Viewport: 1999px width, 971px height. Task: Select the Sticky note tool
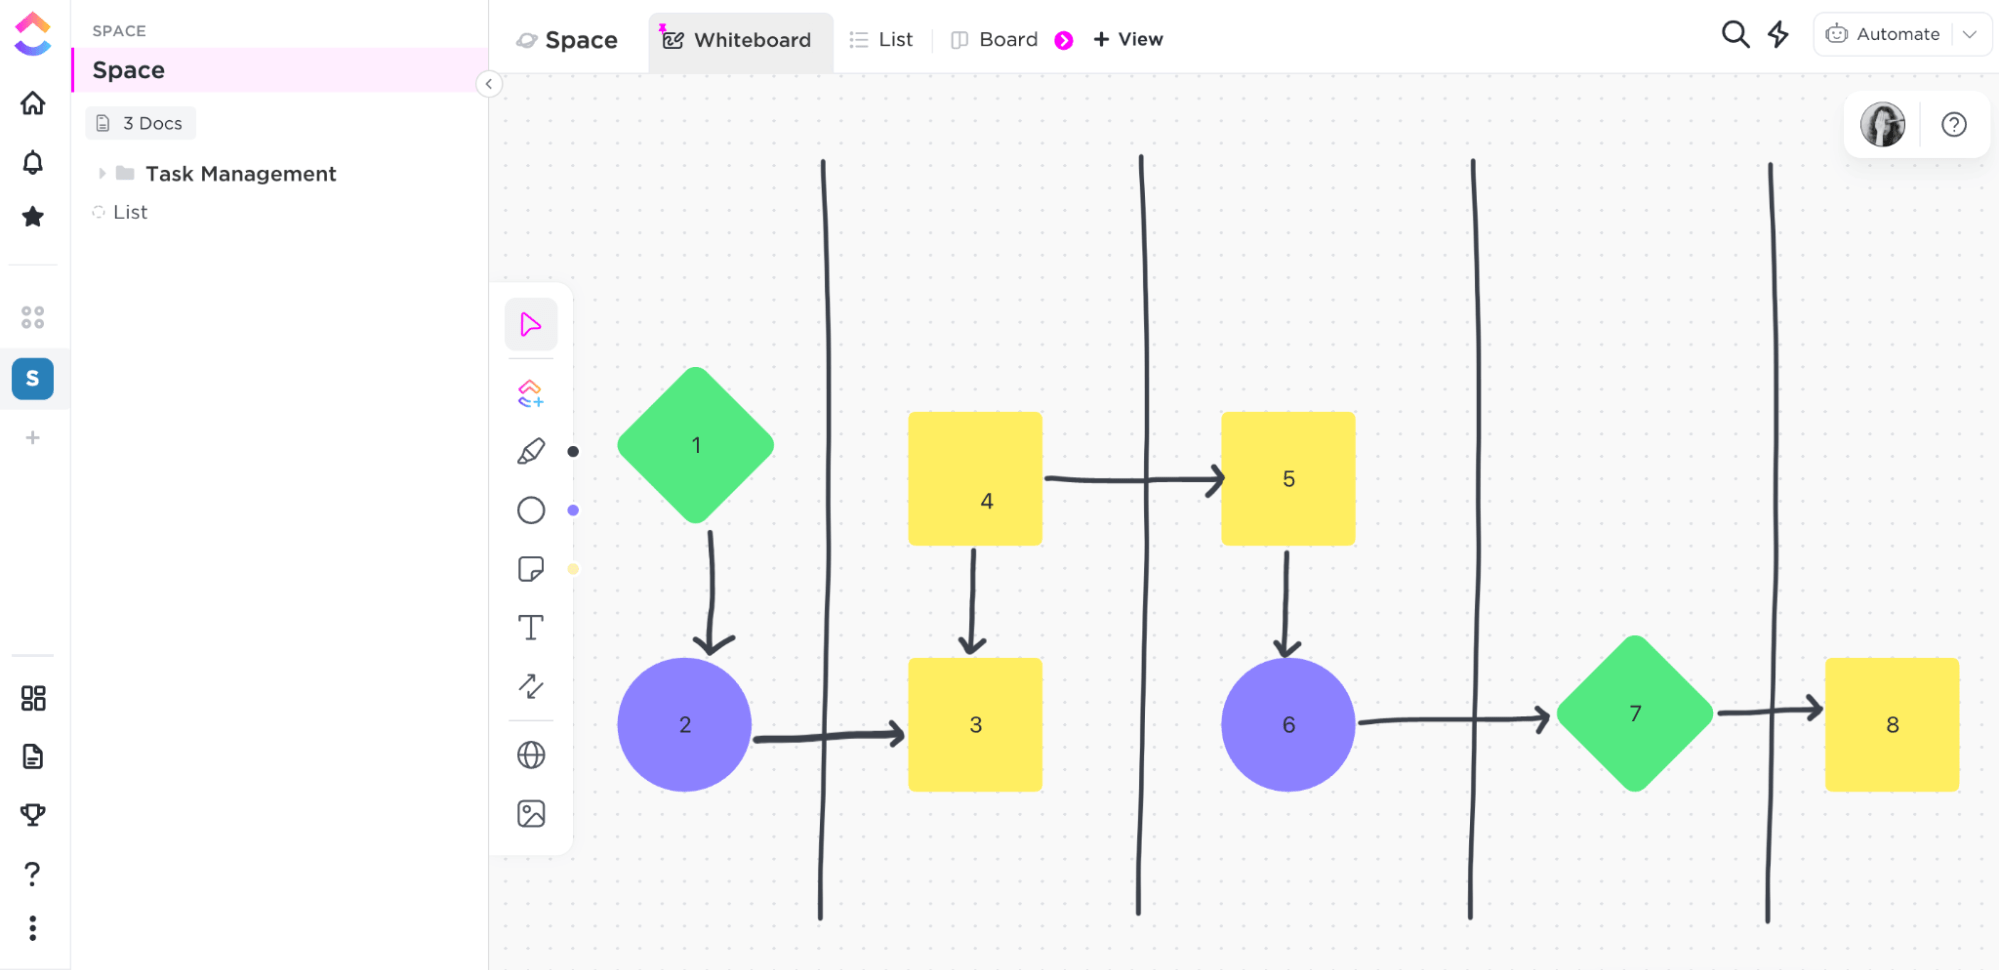531,569
